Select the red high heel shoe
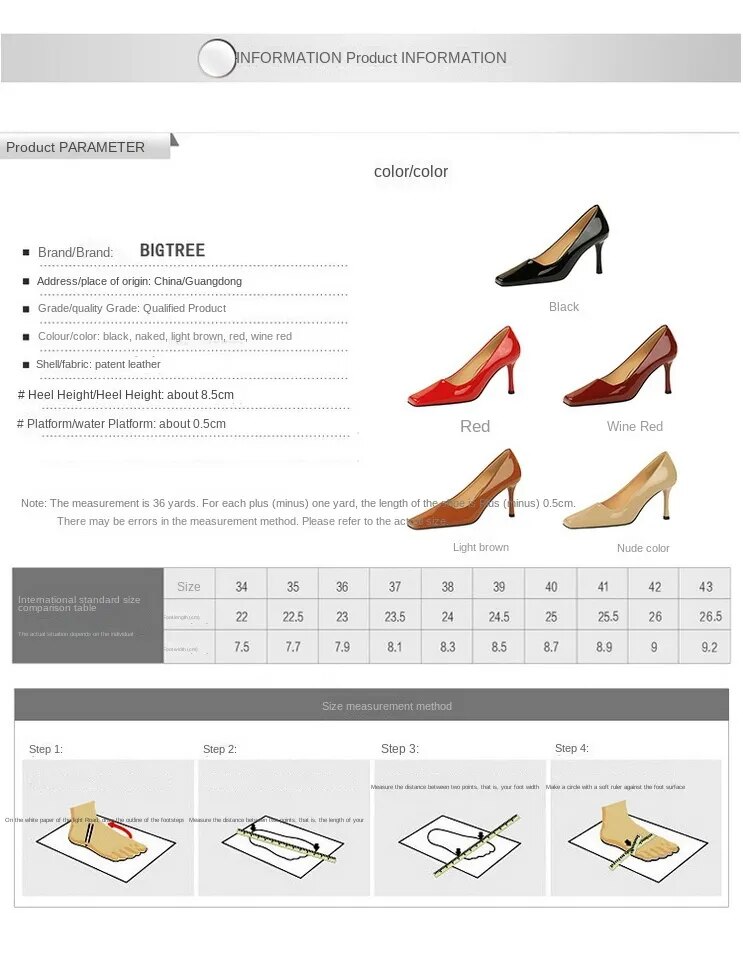Image resolution: width=743 pixels, height=974 pixels. tap(464, 366)
